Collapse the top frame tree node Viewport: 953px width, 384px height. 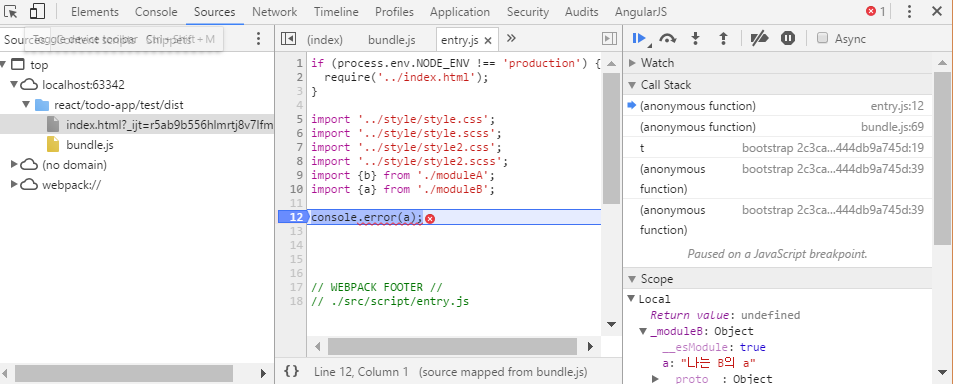pos(4,64)
